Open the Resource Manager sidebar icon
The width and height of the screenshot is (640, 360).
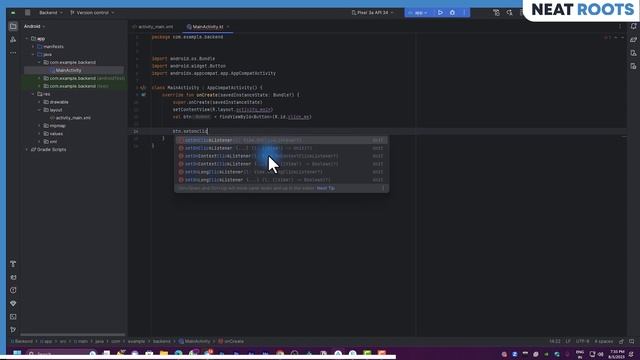coord(13,40)
